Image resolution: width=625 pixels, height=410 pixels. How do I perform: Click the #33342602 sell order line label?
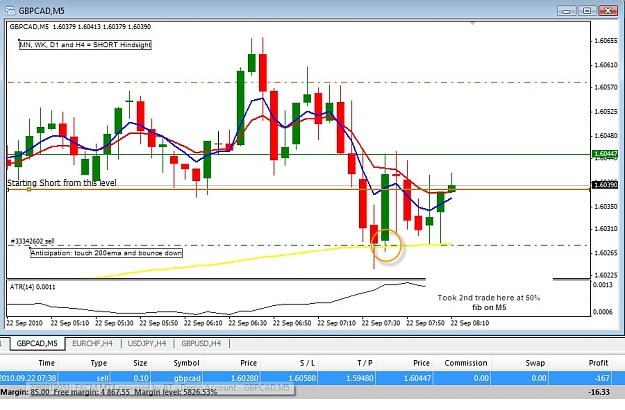32,241
